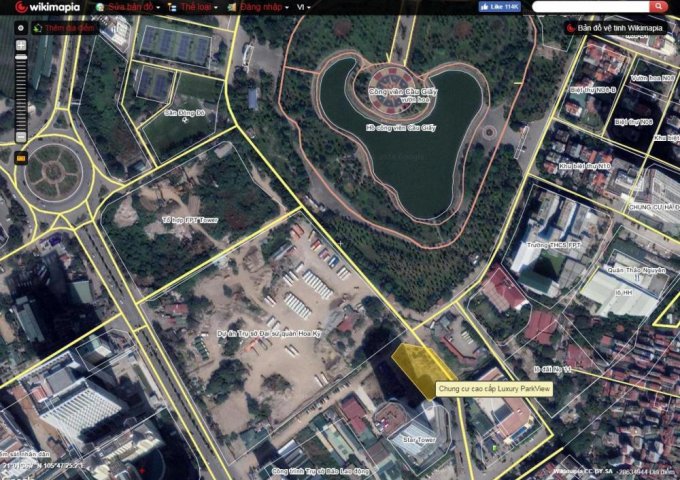680x480 pixels.
Task: Open the Bản đồ vệ tinh Wikimapia layer selector
Action: point(615,28)
